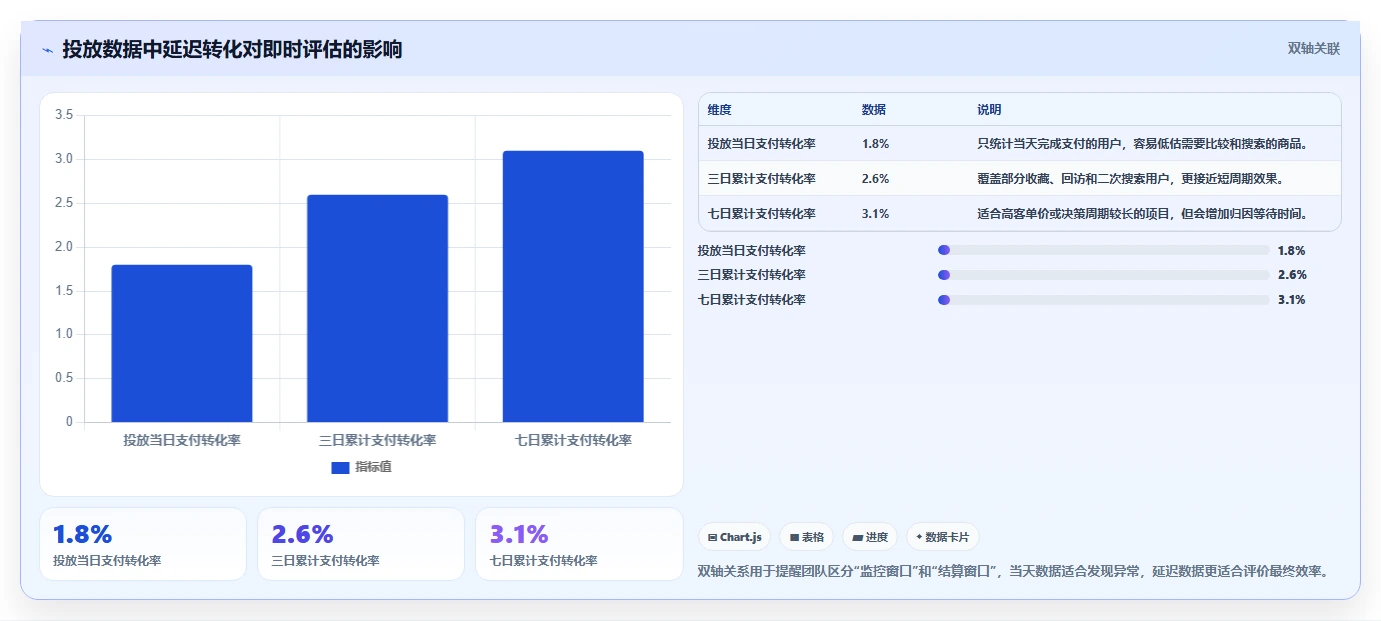Select the Chart.js chip

coord(734,537)
